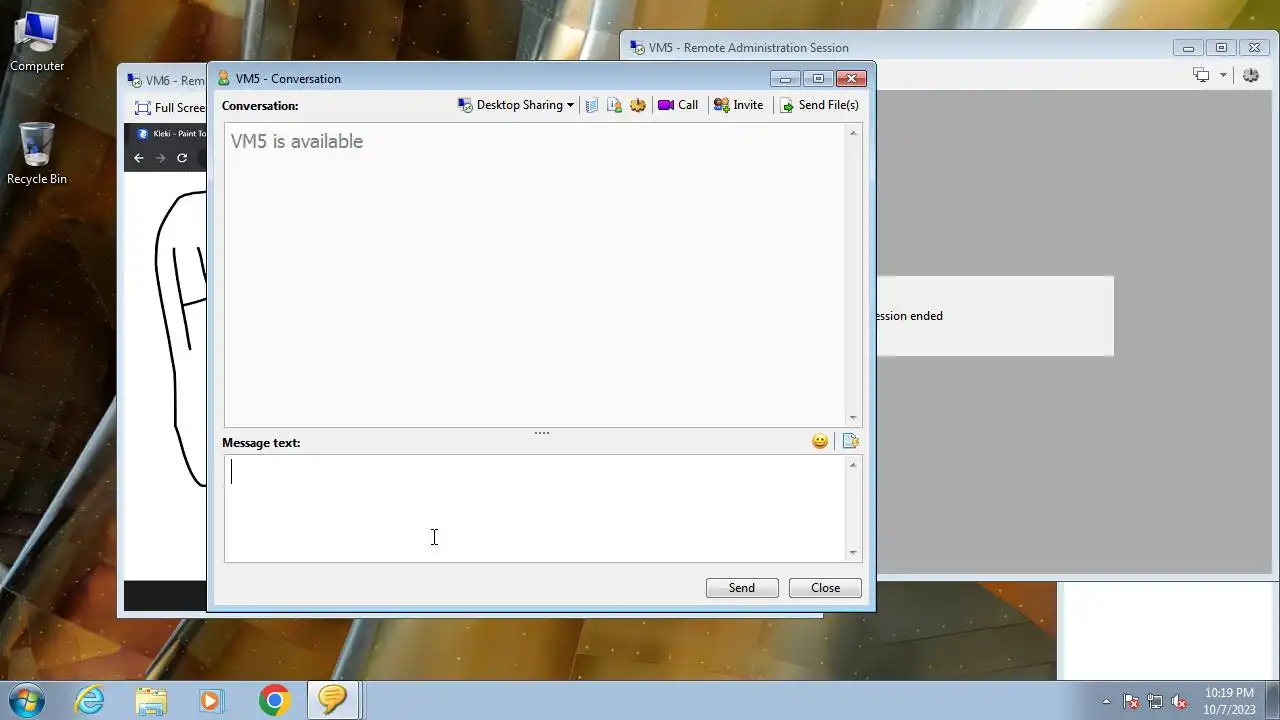Select the Kleki Paint tab in VM6 window
This screenshot has width=1280, height=720.
click(171, 134)
